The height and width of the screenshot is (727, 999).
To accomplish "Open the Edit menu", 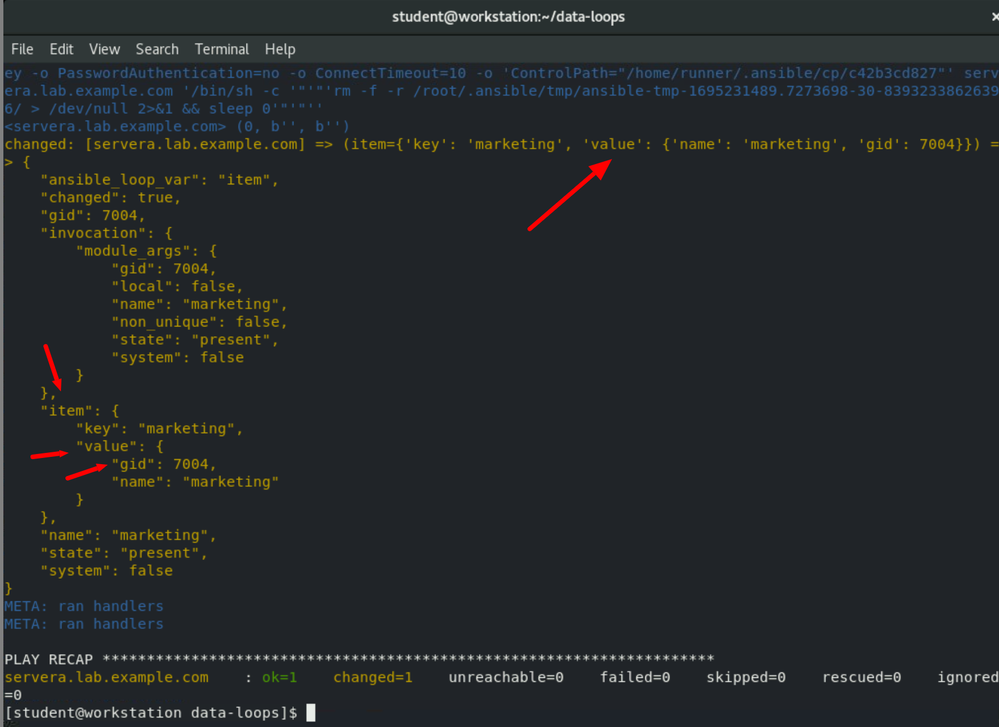I will coord(62,49).
